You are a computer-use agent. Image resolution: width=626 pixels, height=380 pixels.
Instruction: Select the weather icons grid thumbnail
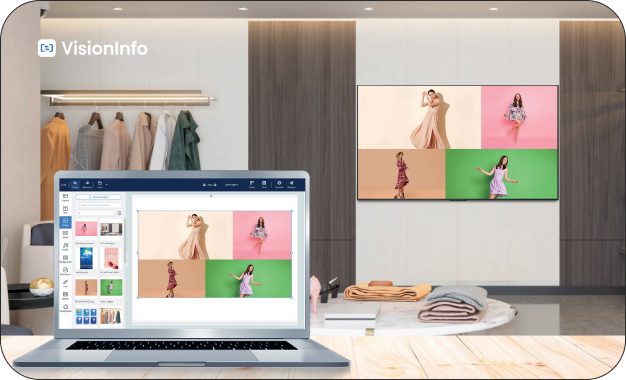(x=86, y=317)
